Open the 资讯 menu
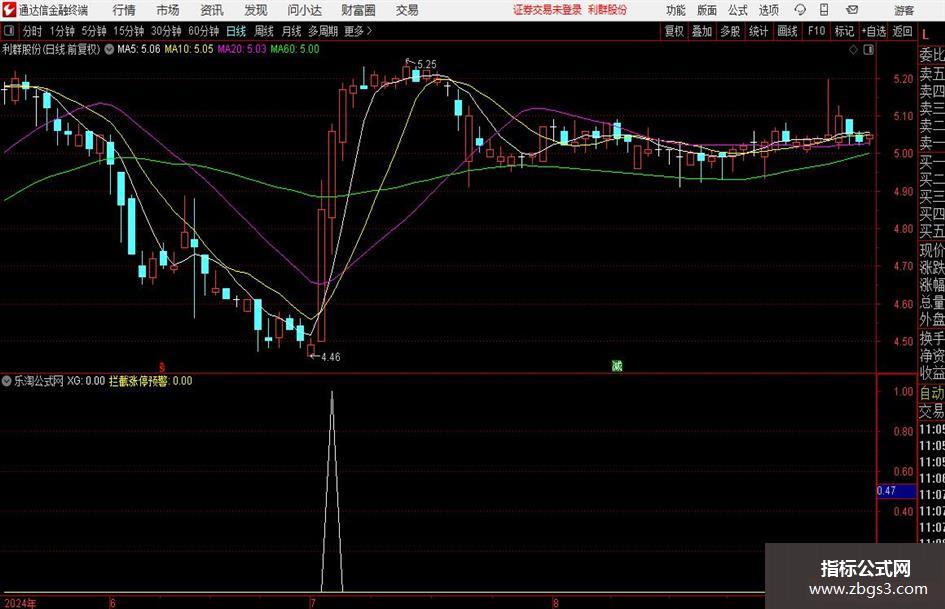 coord(212,10)
